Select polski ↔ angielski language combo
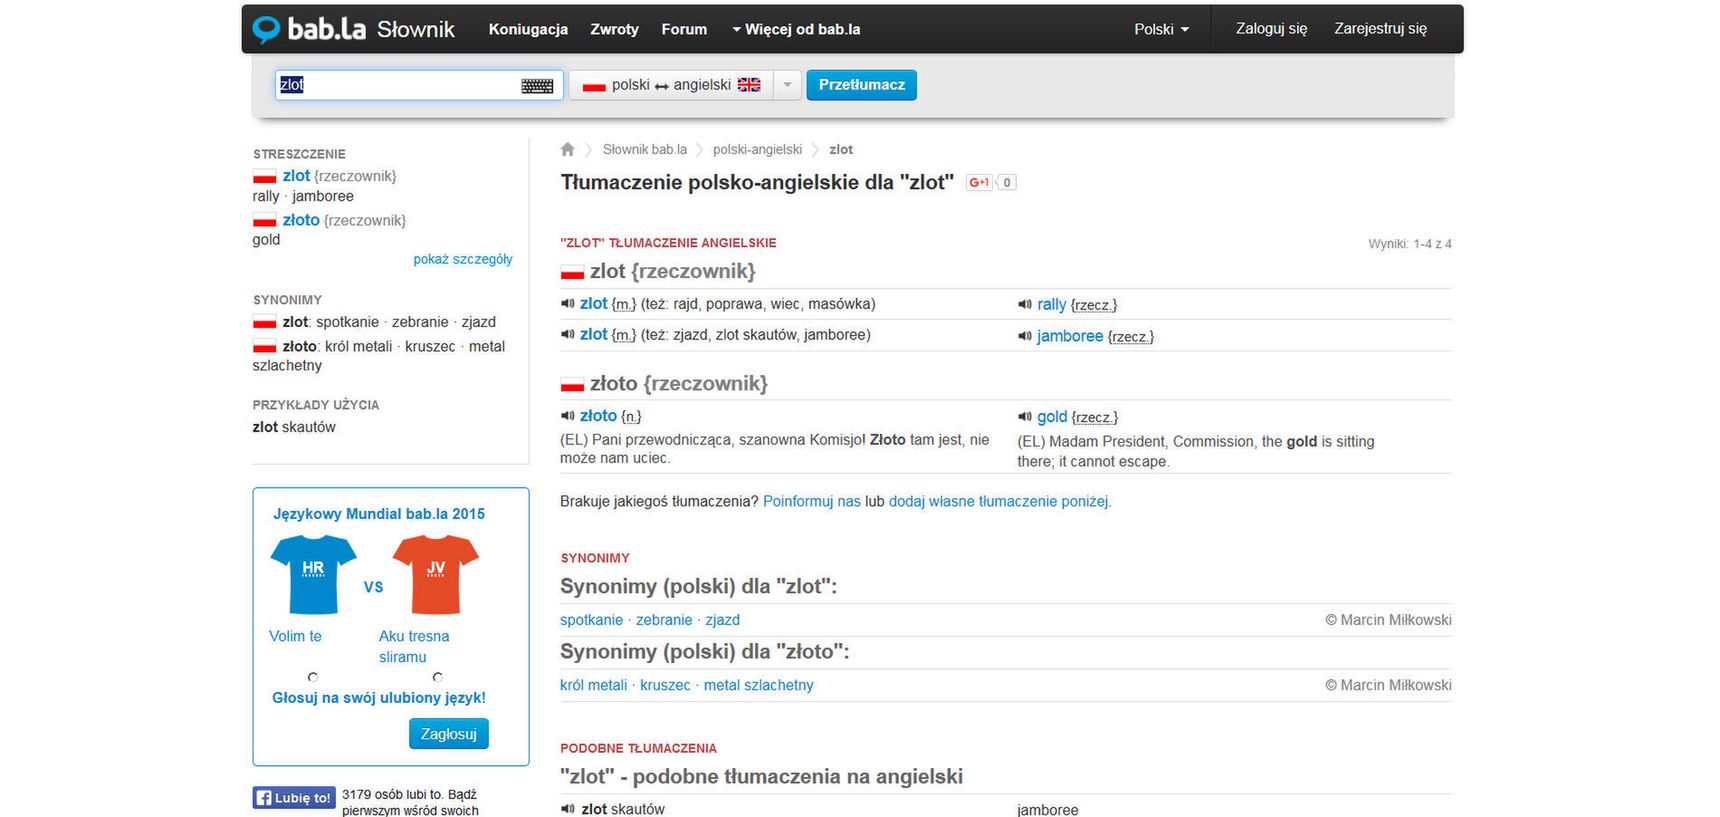 (x=672, y=85)
